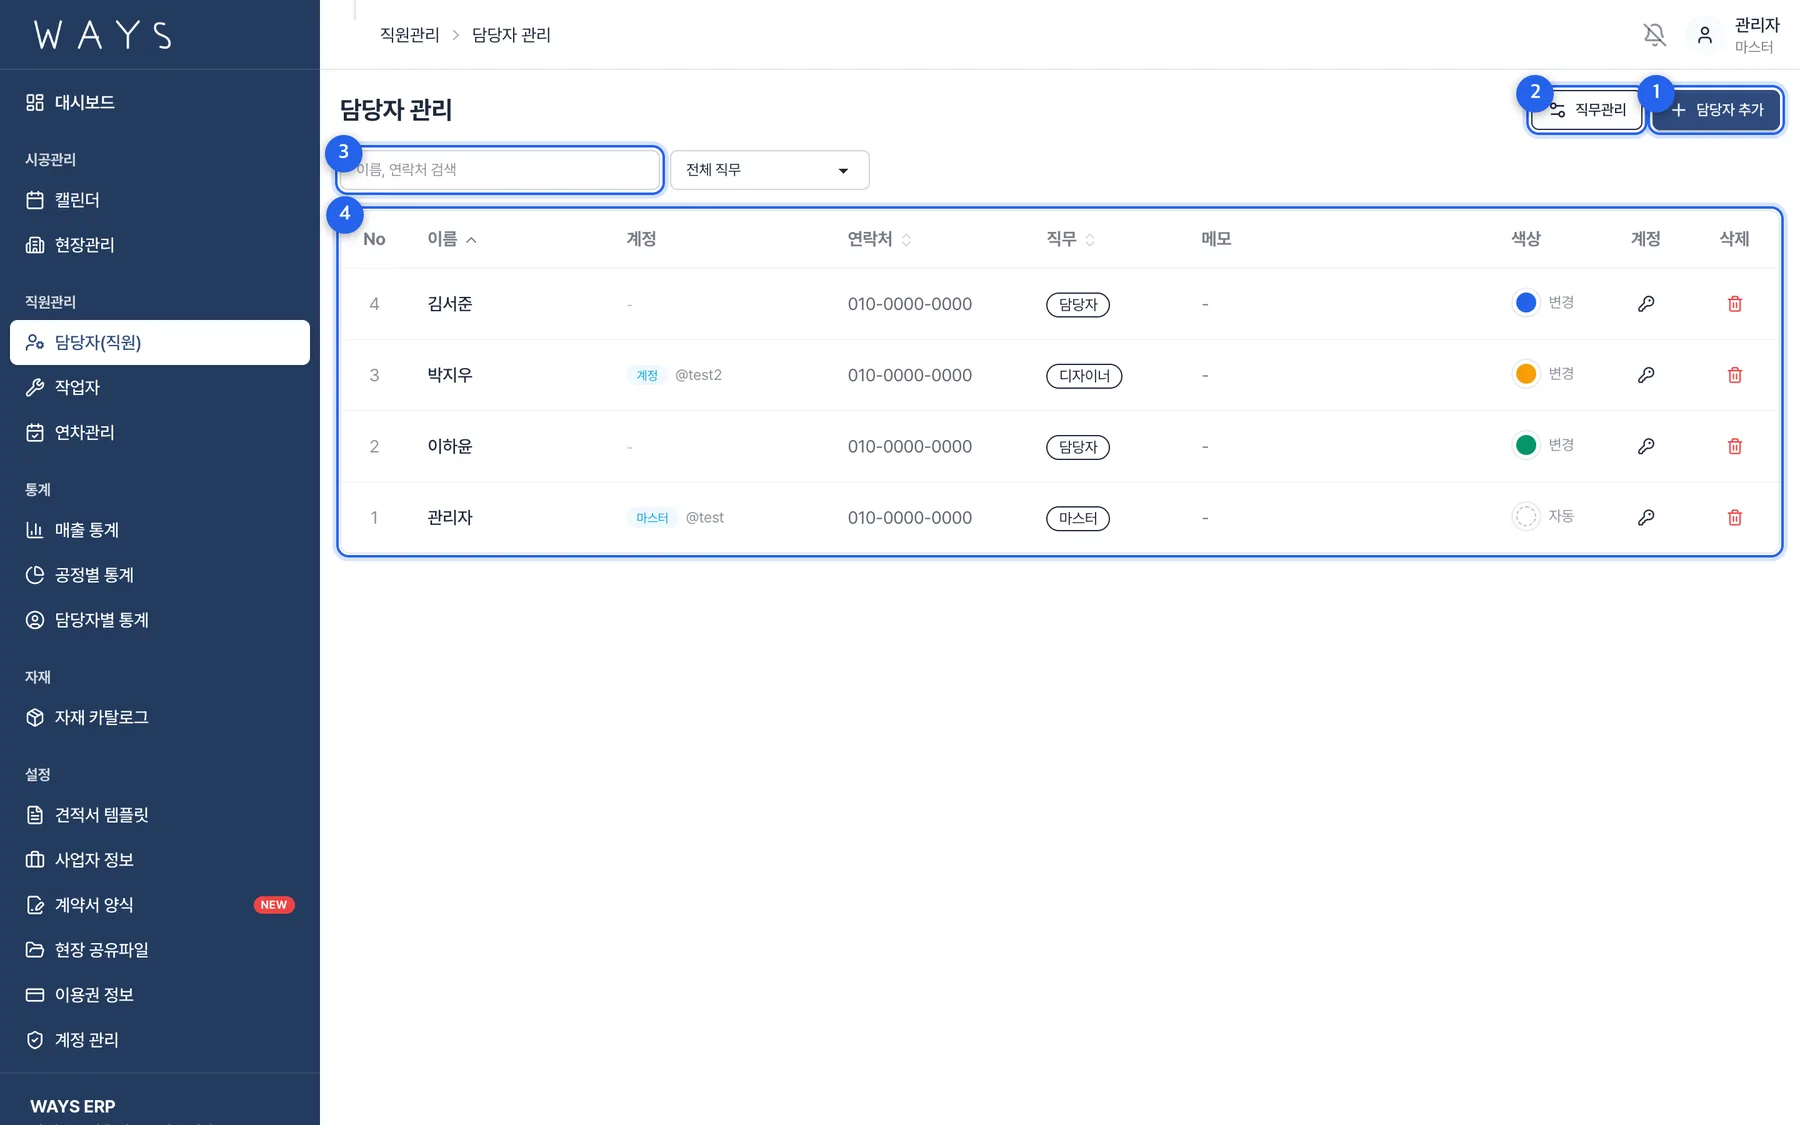Open 견적서 템플릿 settings
1800x1125 pixels.
tap(160, 815)
